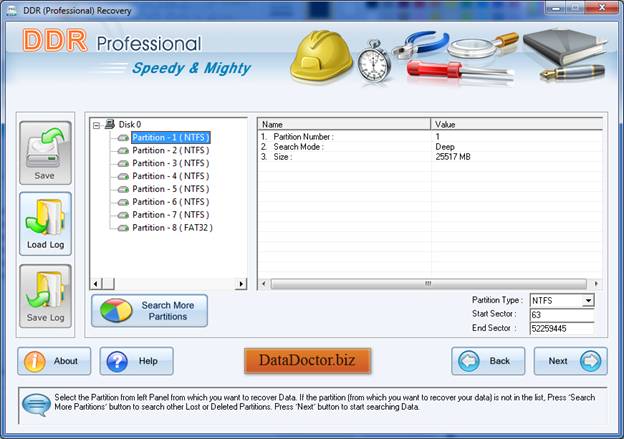Click details table scrollbar right arrow
Image resolution: width=624 pixels, height=439 pixels.
tap(596, 284)
